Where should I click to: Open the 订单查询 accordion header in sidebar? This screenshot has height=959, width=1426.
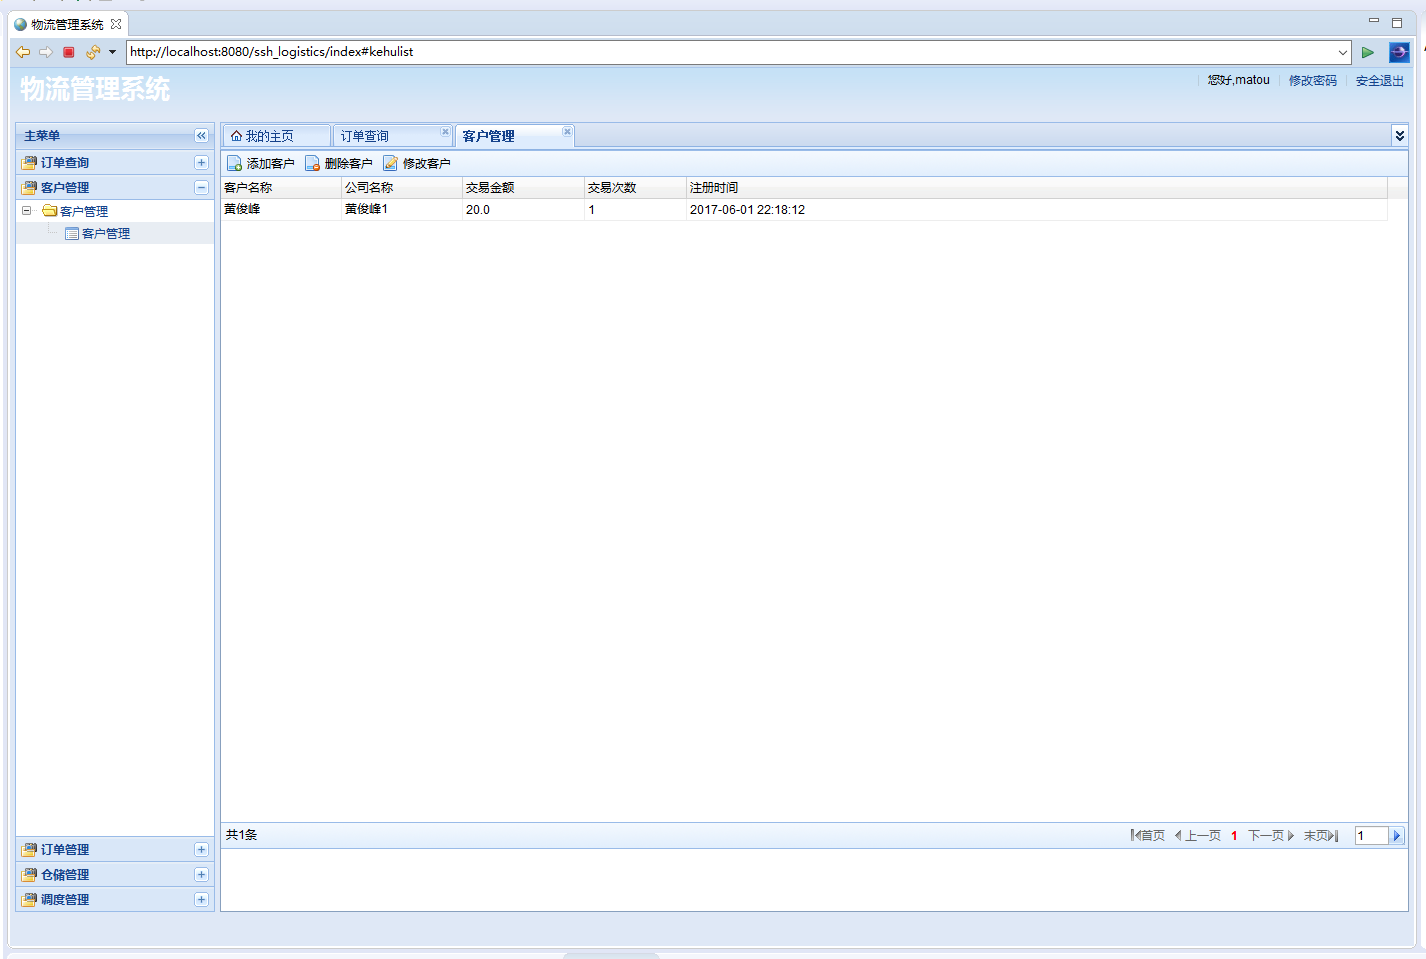pos(115,163)
